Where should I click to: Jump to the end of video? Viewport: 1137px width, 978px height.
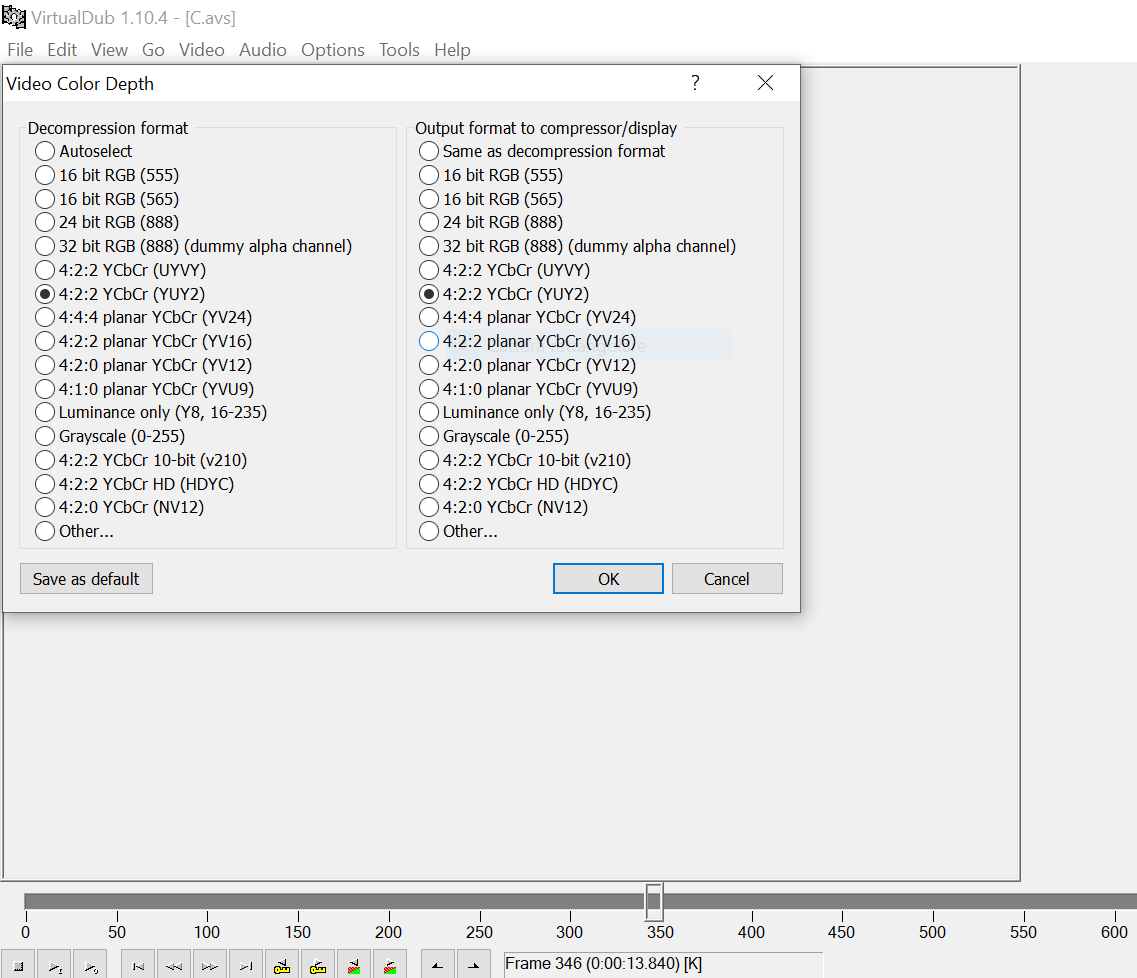coord(246,966)
